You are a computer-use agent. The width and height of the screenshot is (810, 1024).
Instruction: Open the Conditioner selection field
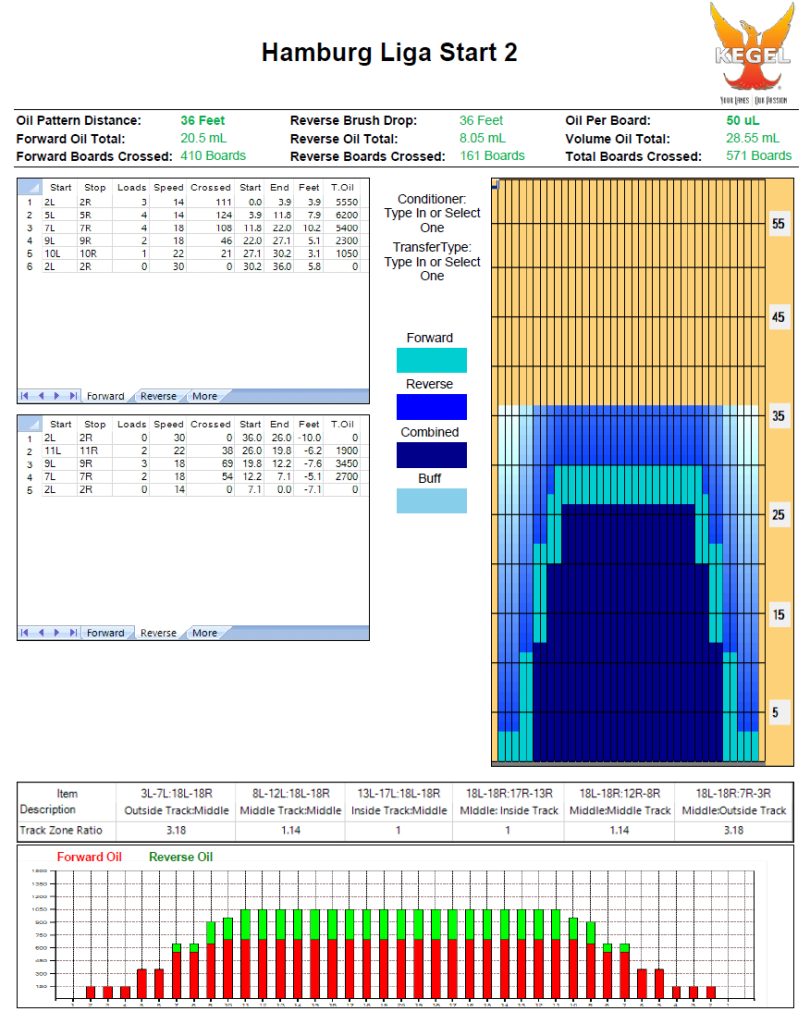click(x=432, y=220)
